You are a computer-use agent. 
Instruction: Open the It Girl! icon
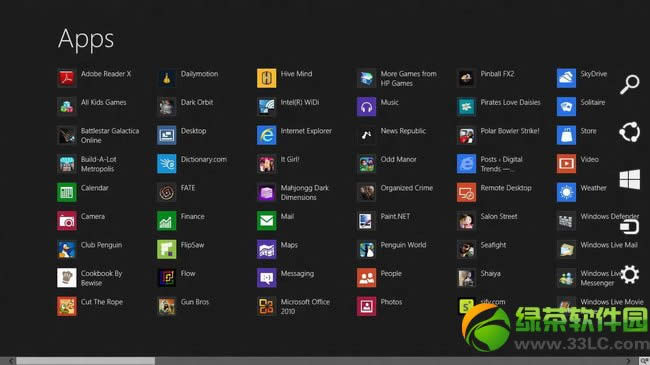pos(267,164)
